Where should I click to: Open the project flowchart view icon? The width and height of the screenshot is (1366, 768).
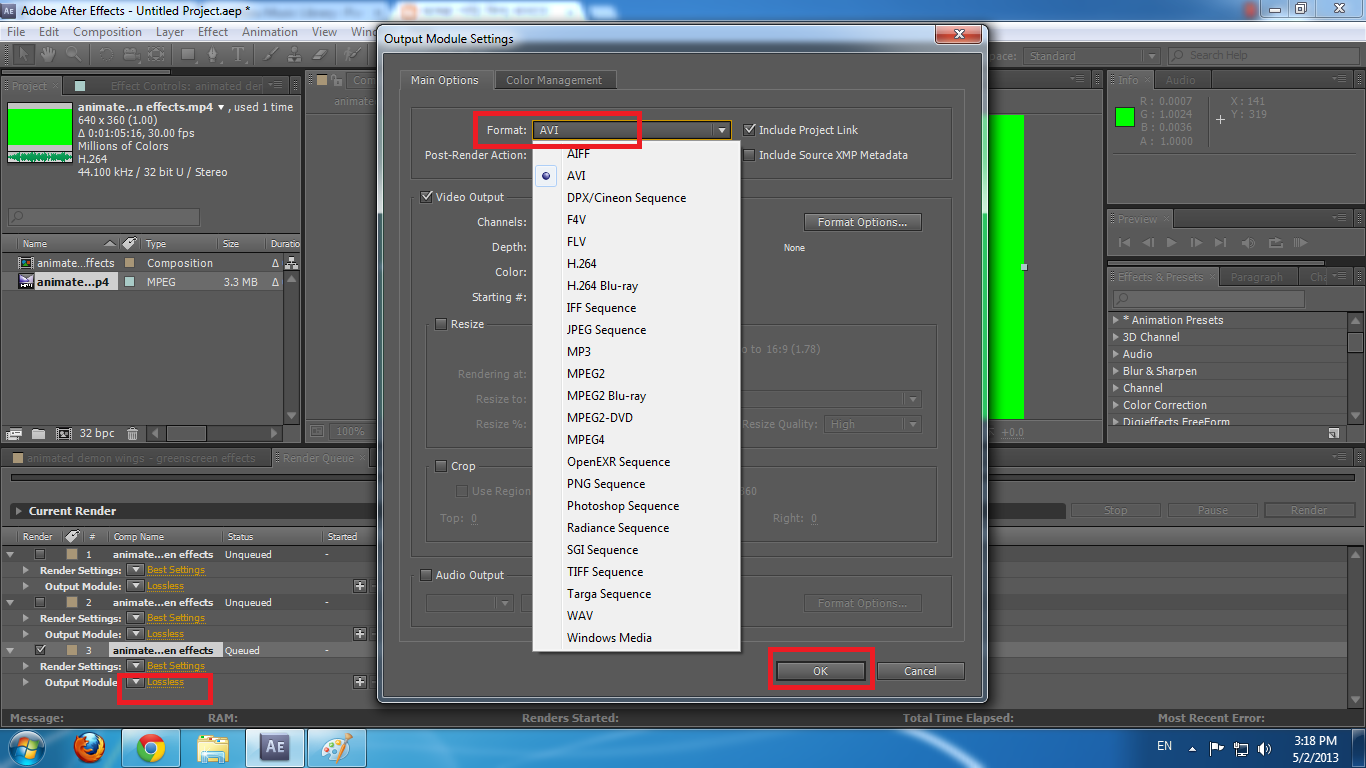tap(291, 263)
